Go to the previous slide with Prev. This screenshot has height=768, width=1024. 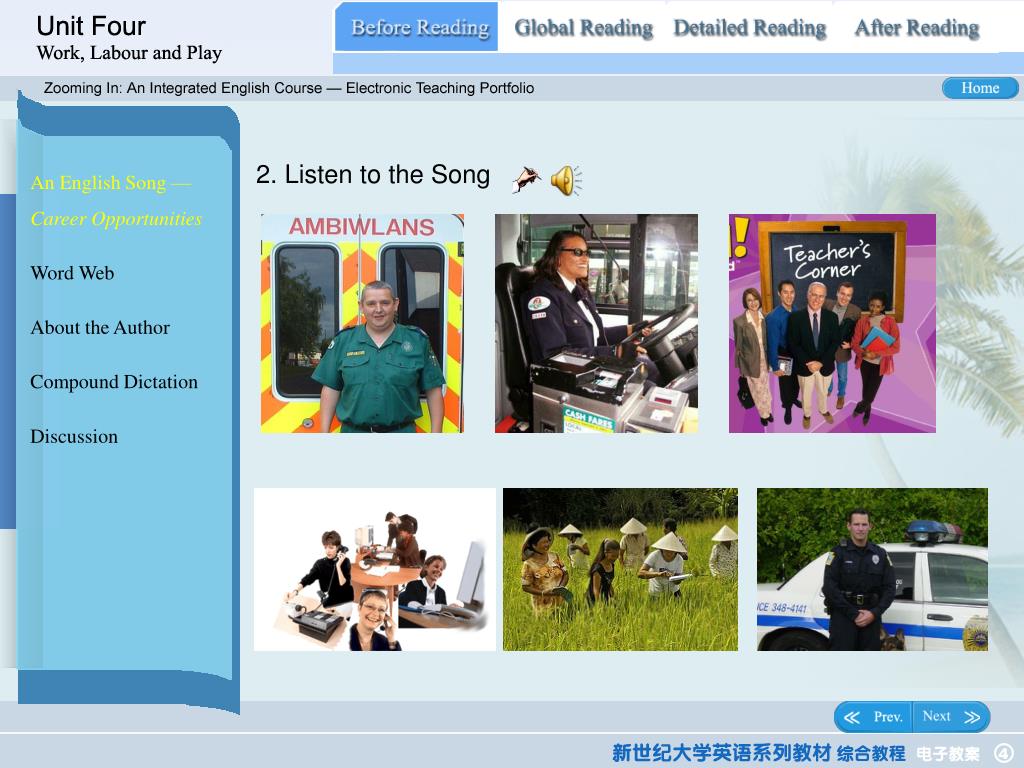(873, 717)
